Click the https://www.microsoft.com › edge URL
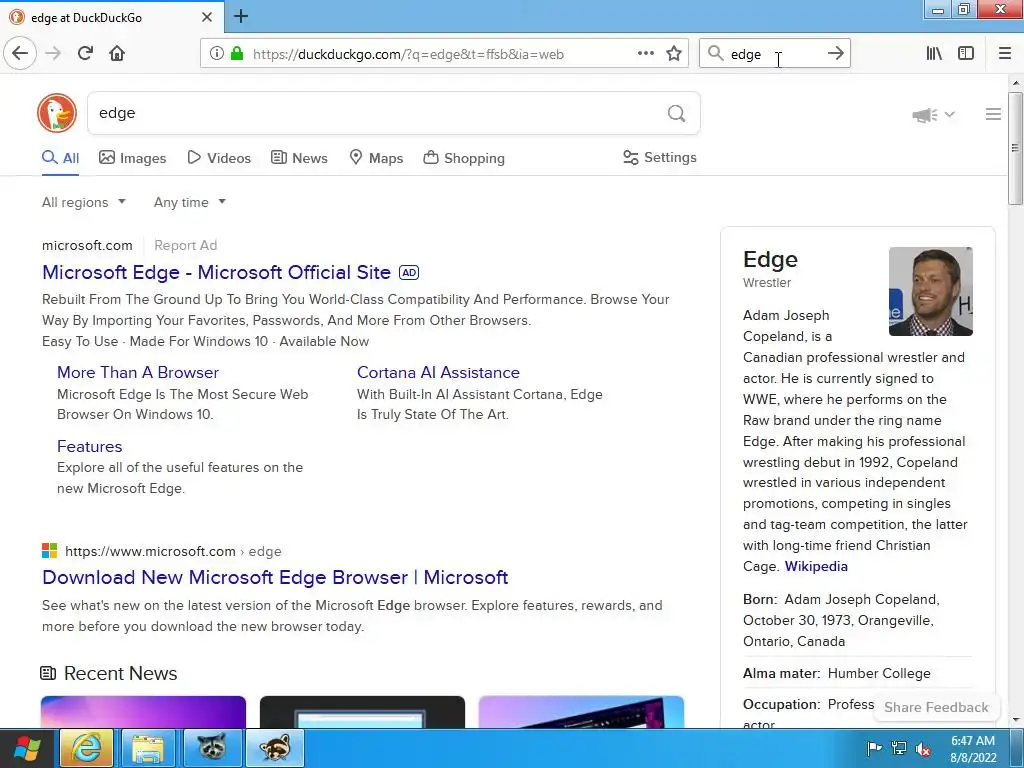1024x768 pixels. [173, 551]
